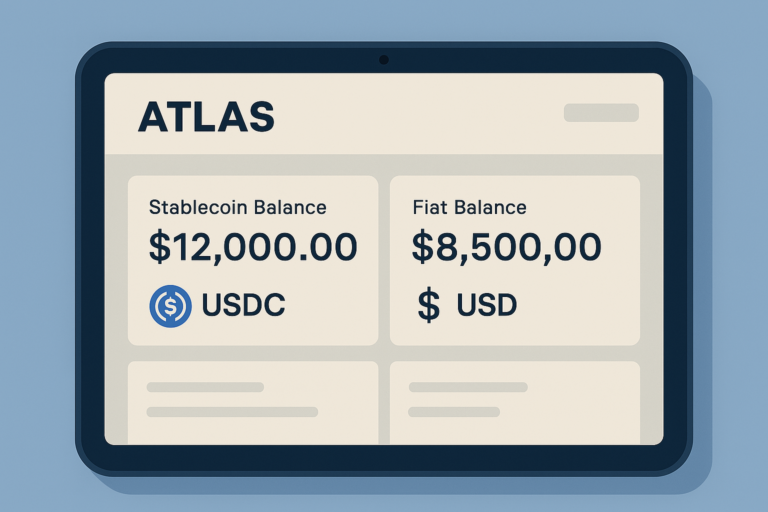Click the blue USDC coin icon

click(169, 306)
